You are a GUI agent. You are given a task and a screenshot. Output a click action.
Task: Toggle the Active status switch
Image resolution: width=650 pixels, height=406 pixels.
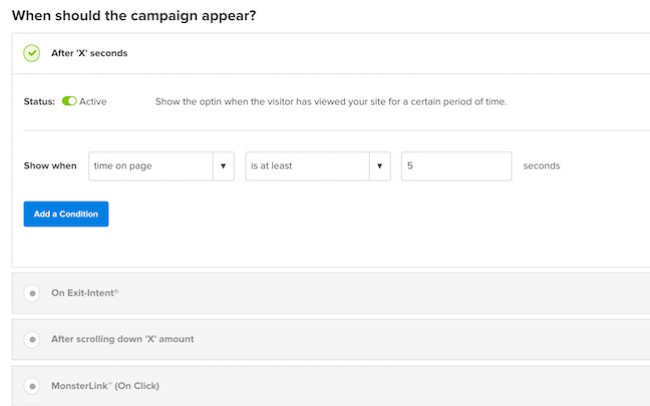(x=69, y=101)
